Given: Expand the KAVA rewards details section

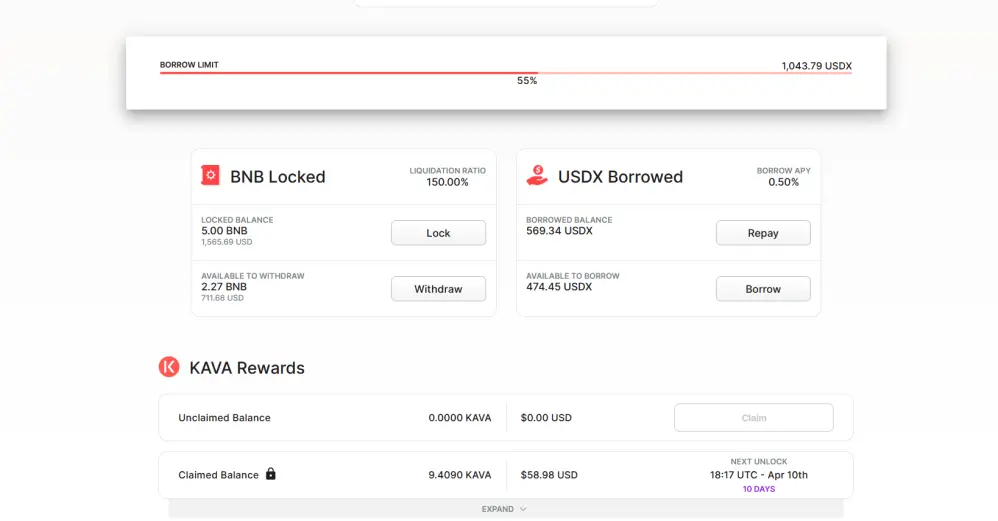Looking at the screenshot, I should pyautogui.click(x=505, y=509).
